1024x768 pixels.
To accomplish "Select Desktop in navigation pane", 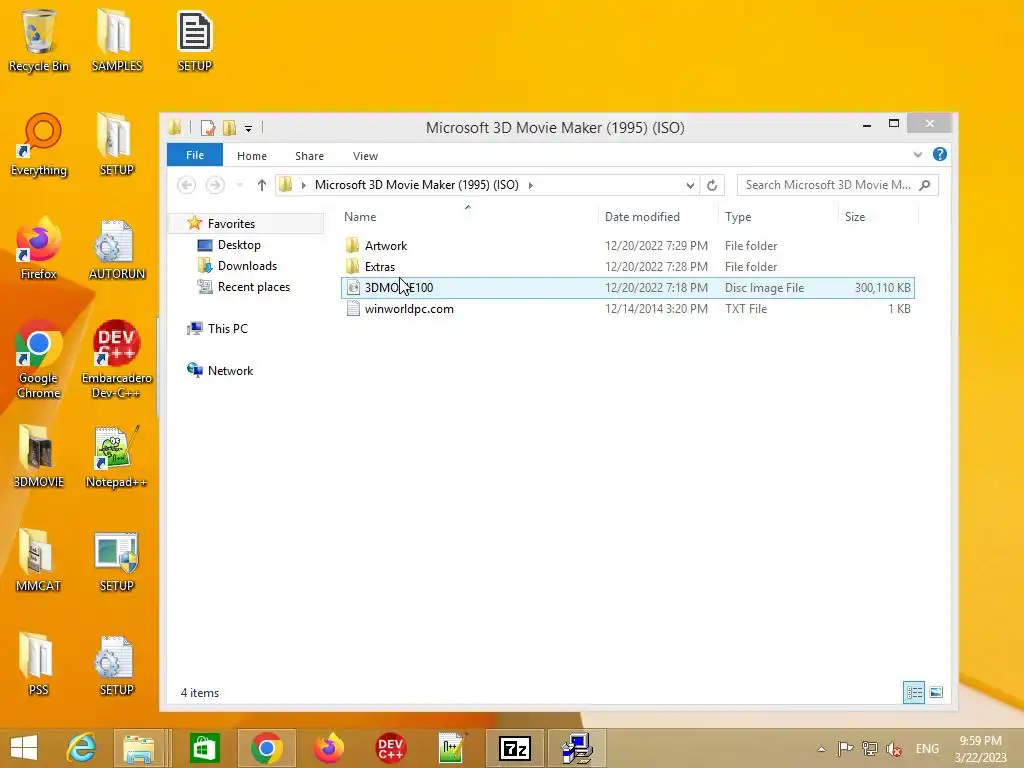I will coord(239,245).
